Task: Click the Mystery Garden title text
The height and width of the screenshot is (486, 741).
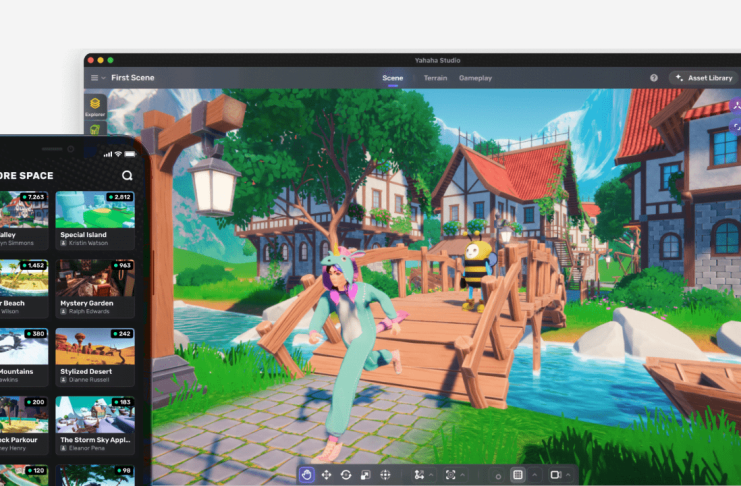Action: click(87, 303)
